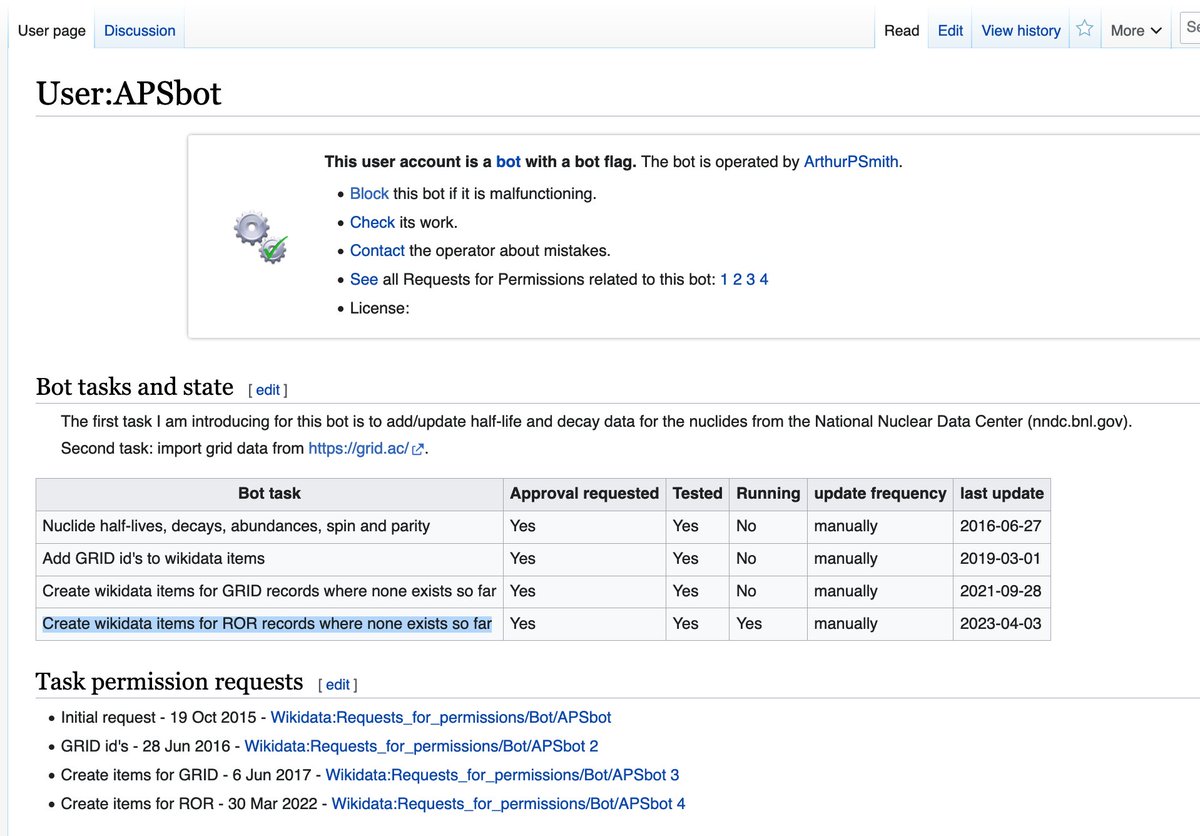This screenshot has width=1200, height=836.
Task: Open Wikidata:Requests_for_permissions/Bot/APSbot link
Action: tap(441, 717)
